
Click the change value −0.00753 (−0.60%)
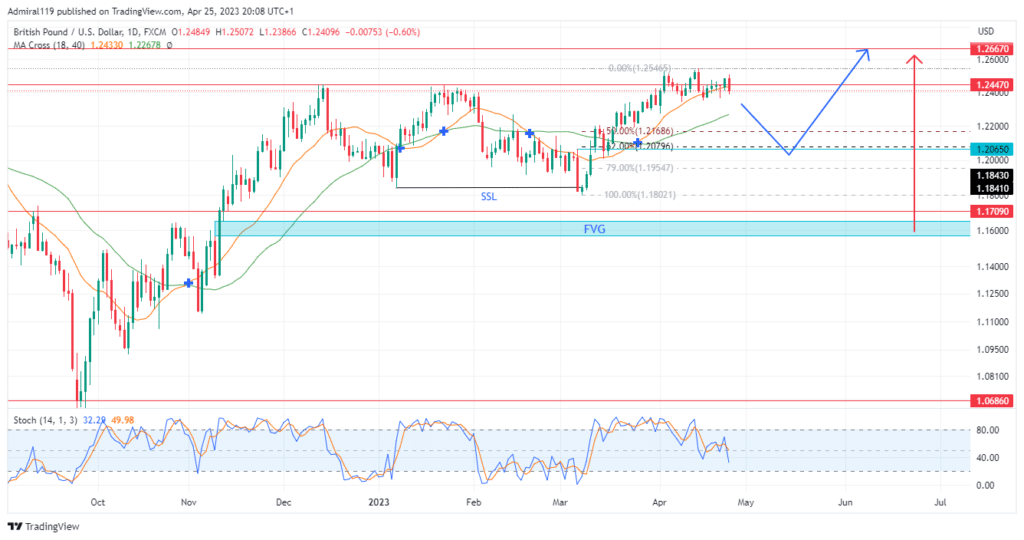[383, 31]
